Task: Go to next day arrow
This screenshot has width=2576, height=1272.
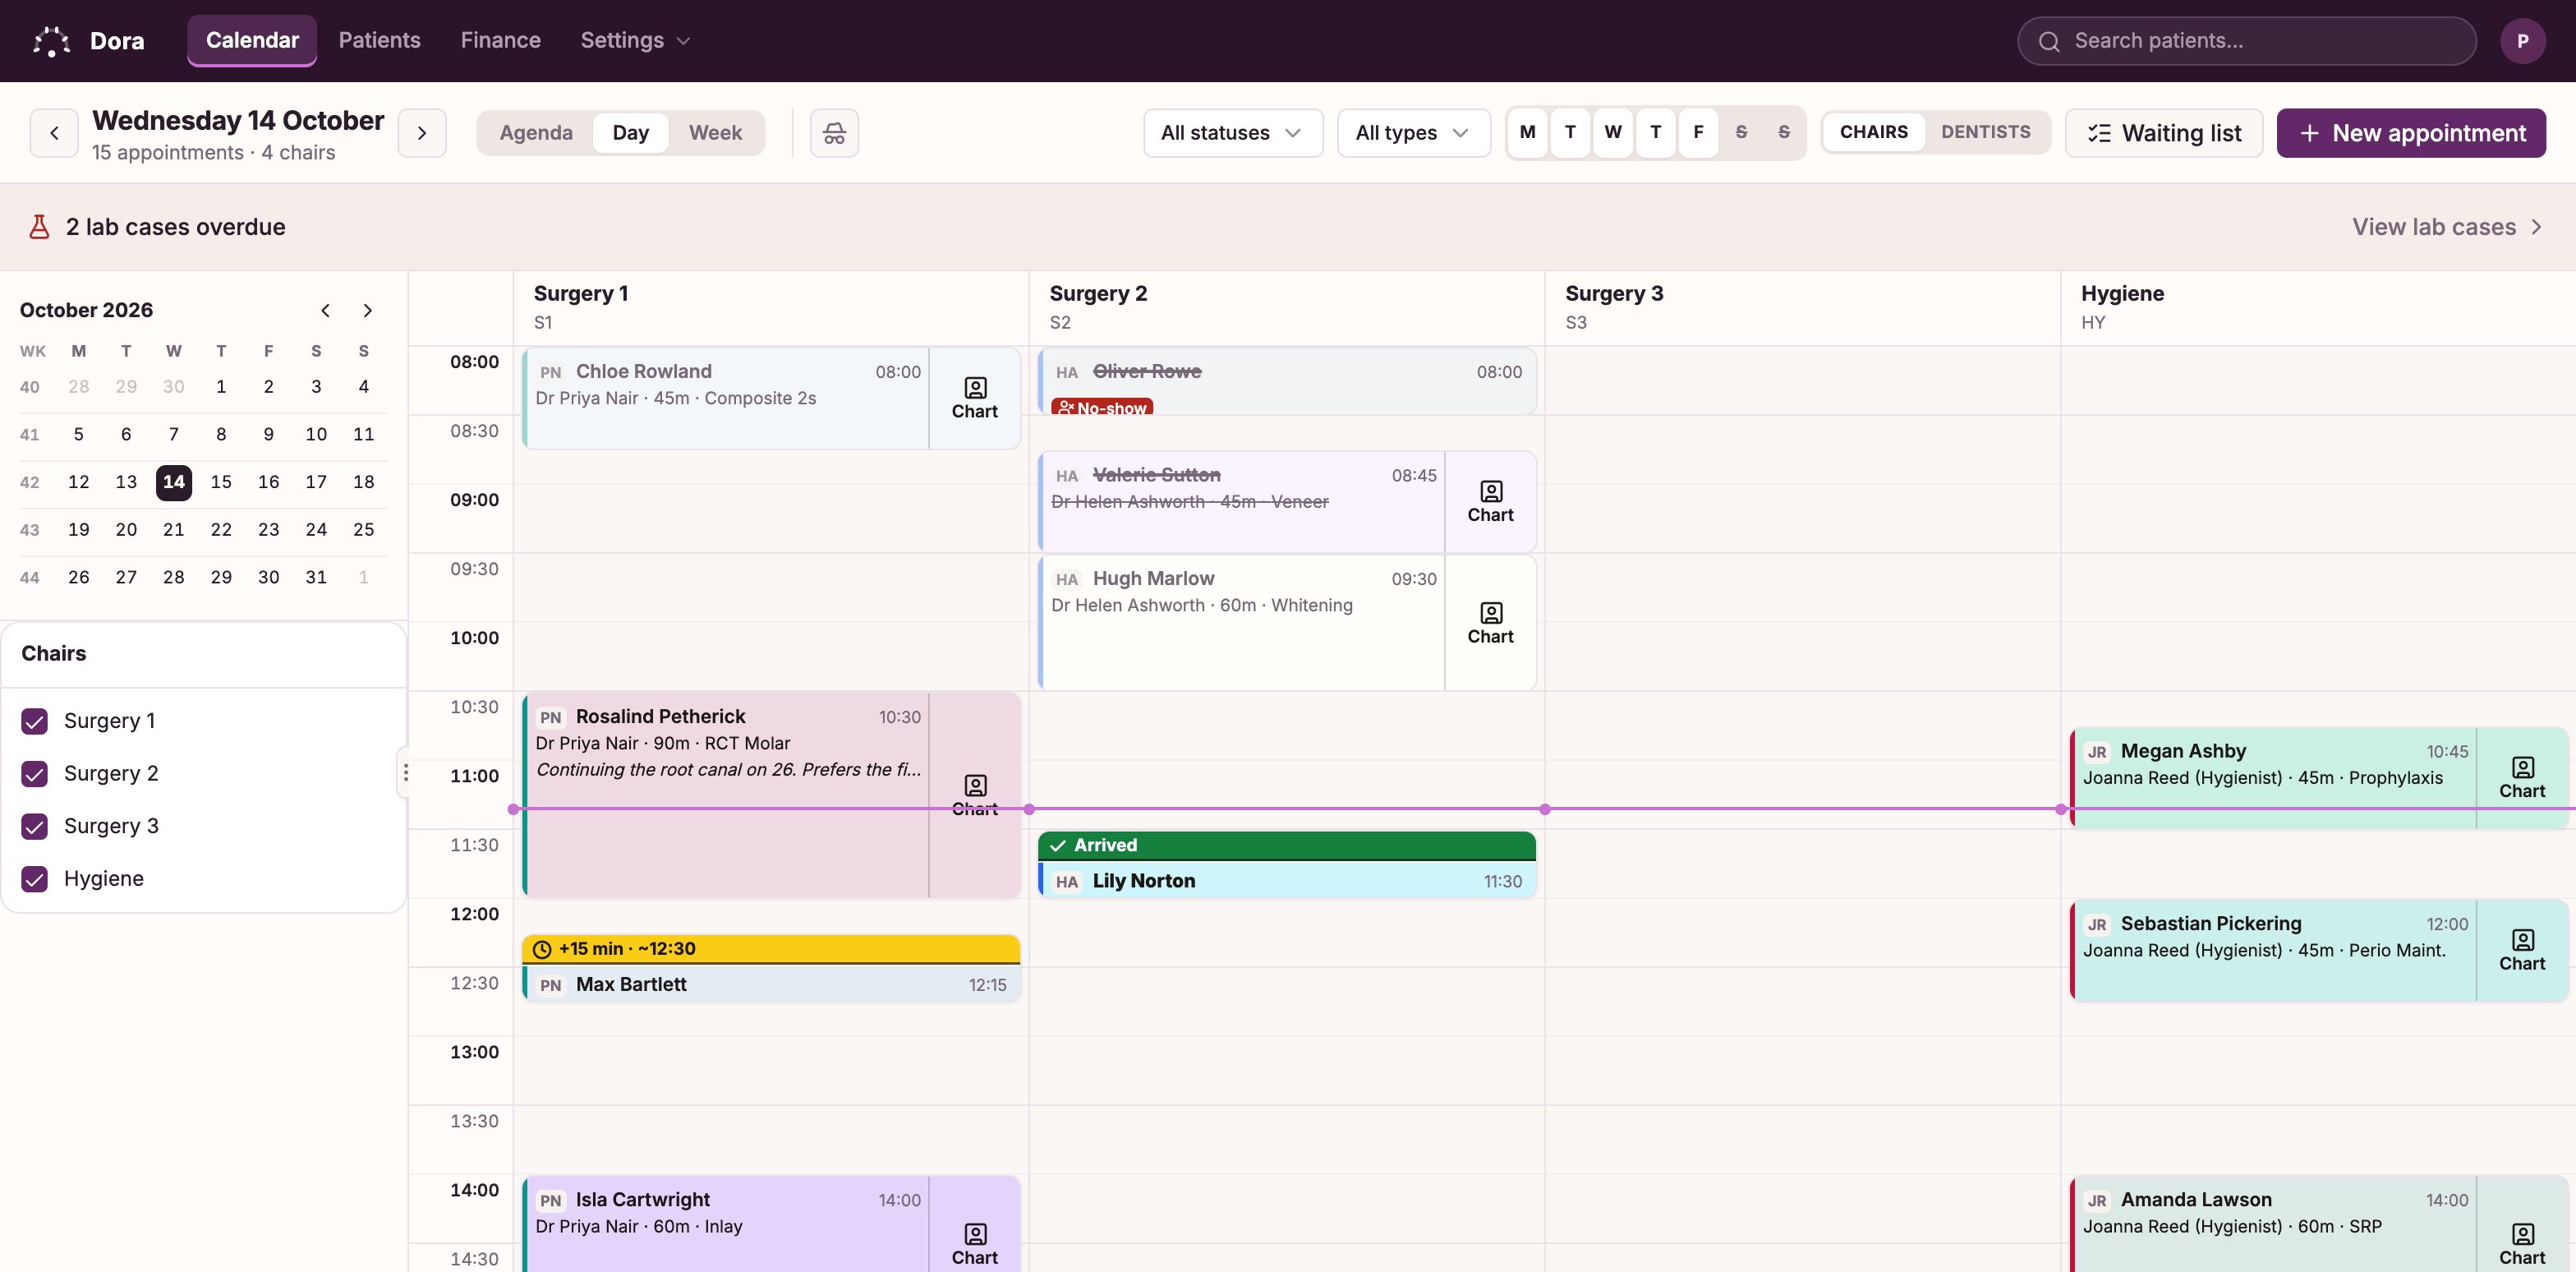Action: tap(422, 133)
